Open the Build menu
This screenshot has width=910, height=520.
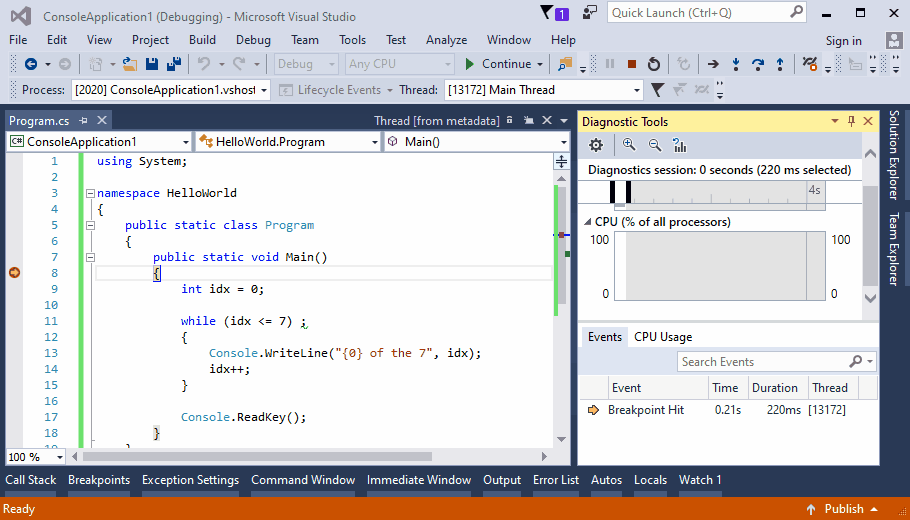[202, 40]
